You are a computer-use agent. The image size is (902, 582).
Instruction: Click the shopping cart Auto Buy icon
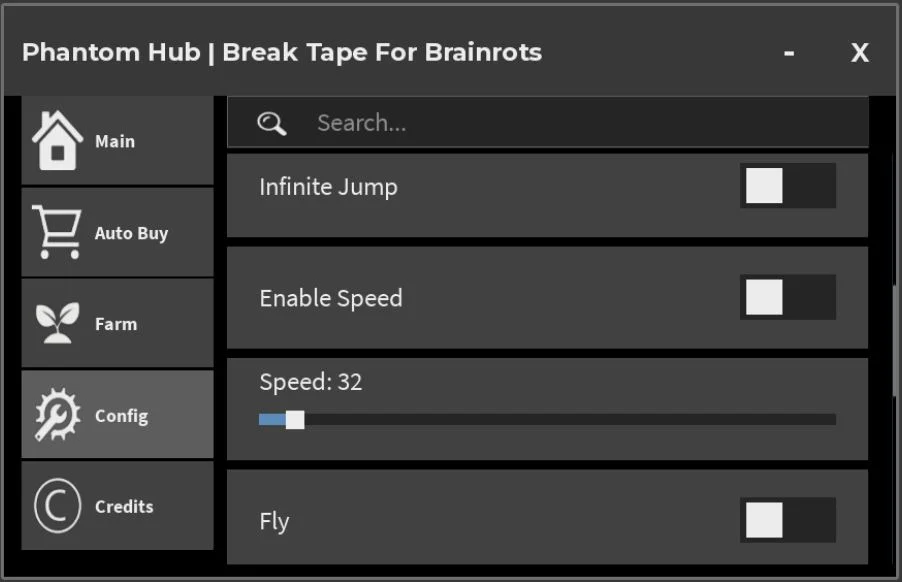tap(57, 232)
